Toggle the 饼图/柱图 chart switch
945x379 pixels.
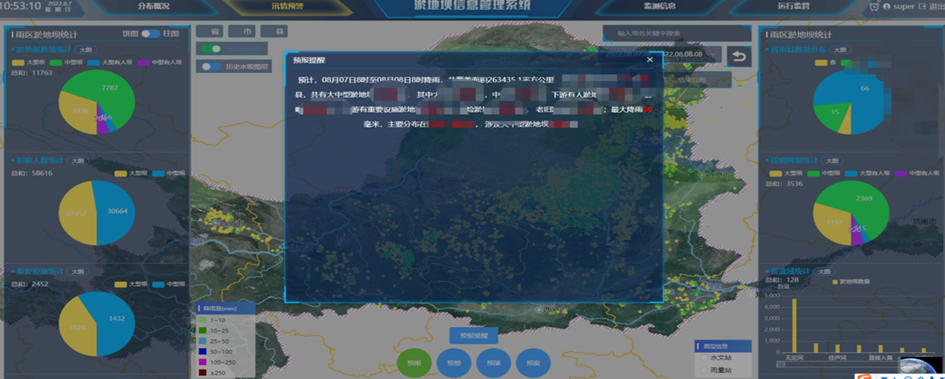click(x=151, y=34)
